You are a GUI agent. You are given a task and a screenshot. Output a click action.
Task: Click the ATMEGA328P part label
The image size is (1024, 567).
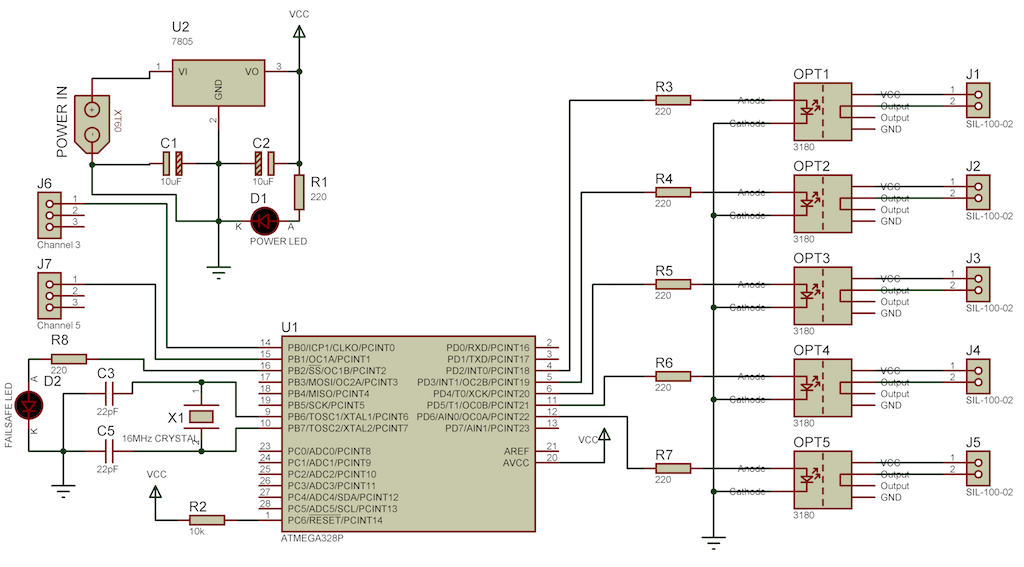(312, 539)
